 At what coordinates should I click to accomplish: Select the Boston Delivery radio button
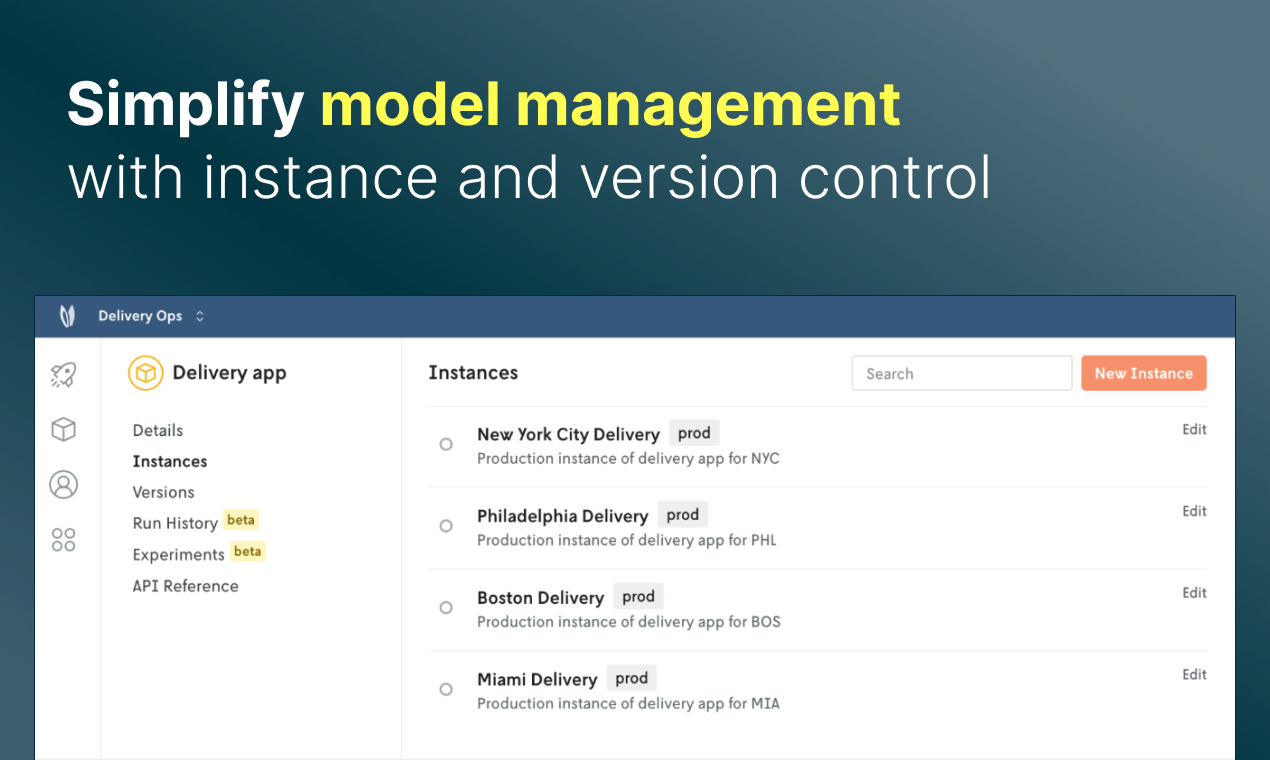pos(446,607)
